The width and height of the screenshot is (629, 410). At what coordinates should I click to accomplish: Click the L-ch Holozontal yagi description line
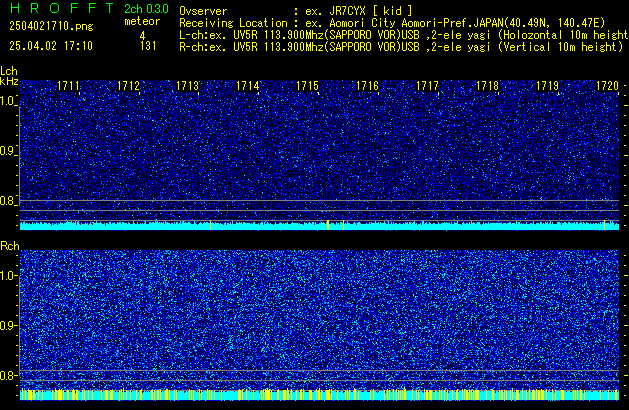[404, 35]
